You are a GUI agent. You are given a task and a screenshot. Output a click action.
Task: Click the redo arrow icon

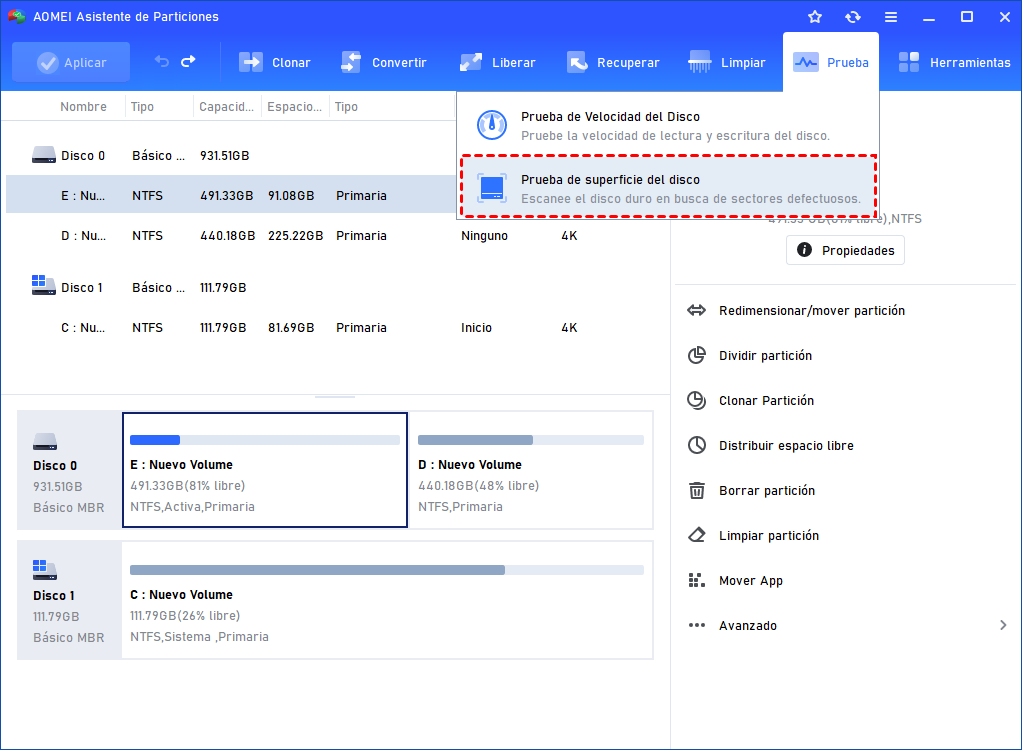coord(188,62)
